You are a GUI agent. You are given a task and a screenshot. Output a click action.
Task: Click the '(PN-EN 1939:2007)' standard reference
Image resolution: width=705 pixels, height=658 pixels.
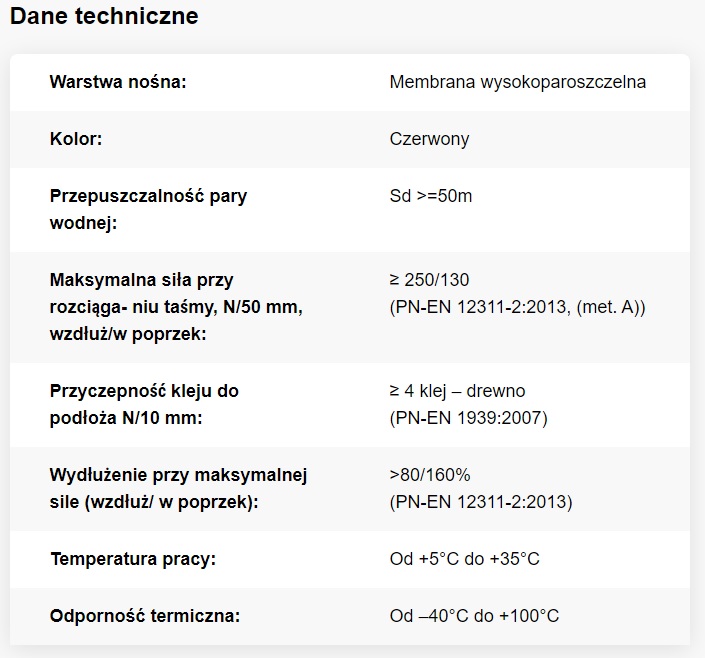coord(469,418)
